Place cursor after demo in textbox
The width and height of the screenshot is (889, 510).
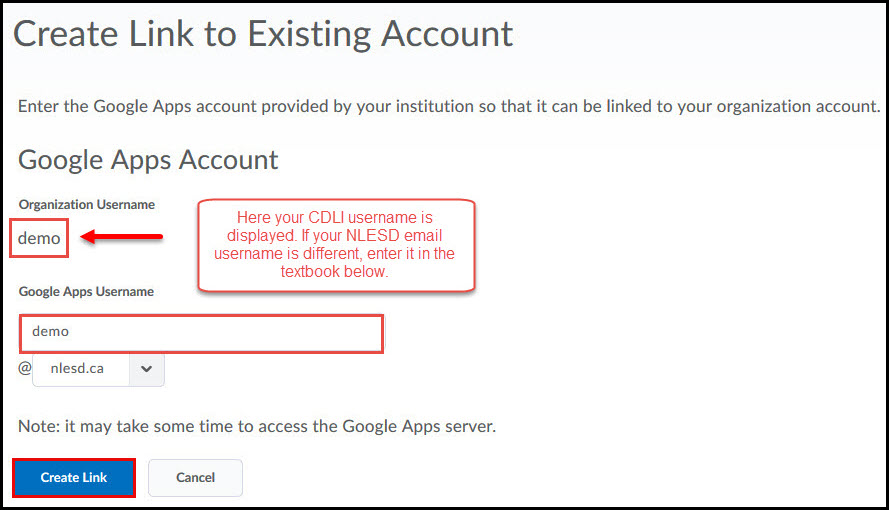(70, 332)
